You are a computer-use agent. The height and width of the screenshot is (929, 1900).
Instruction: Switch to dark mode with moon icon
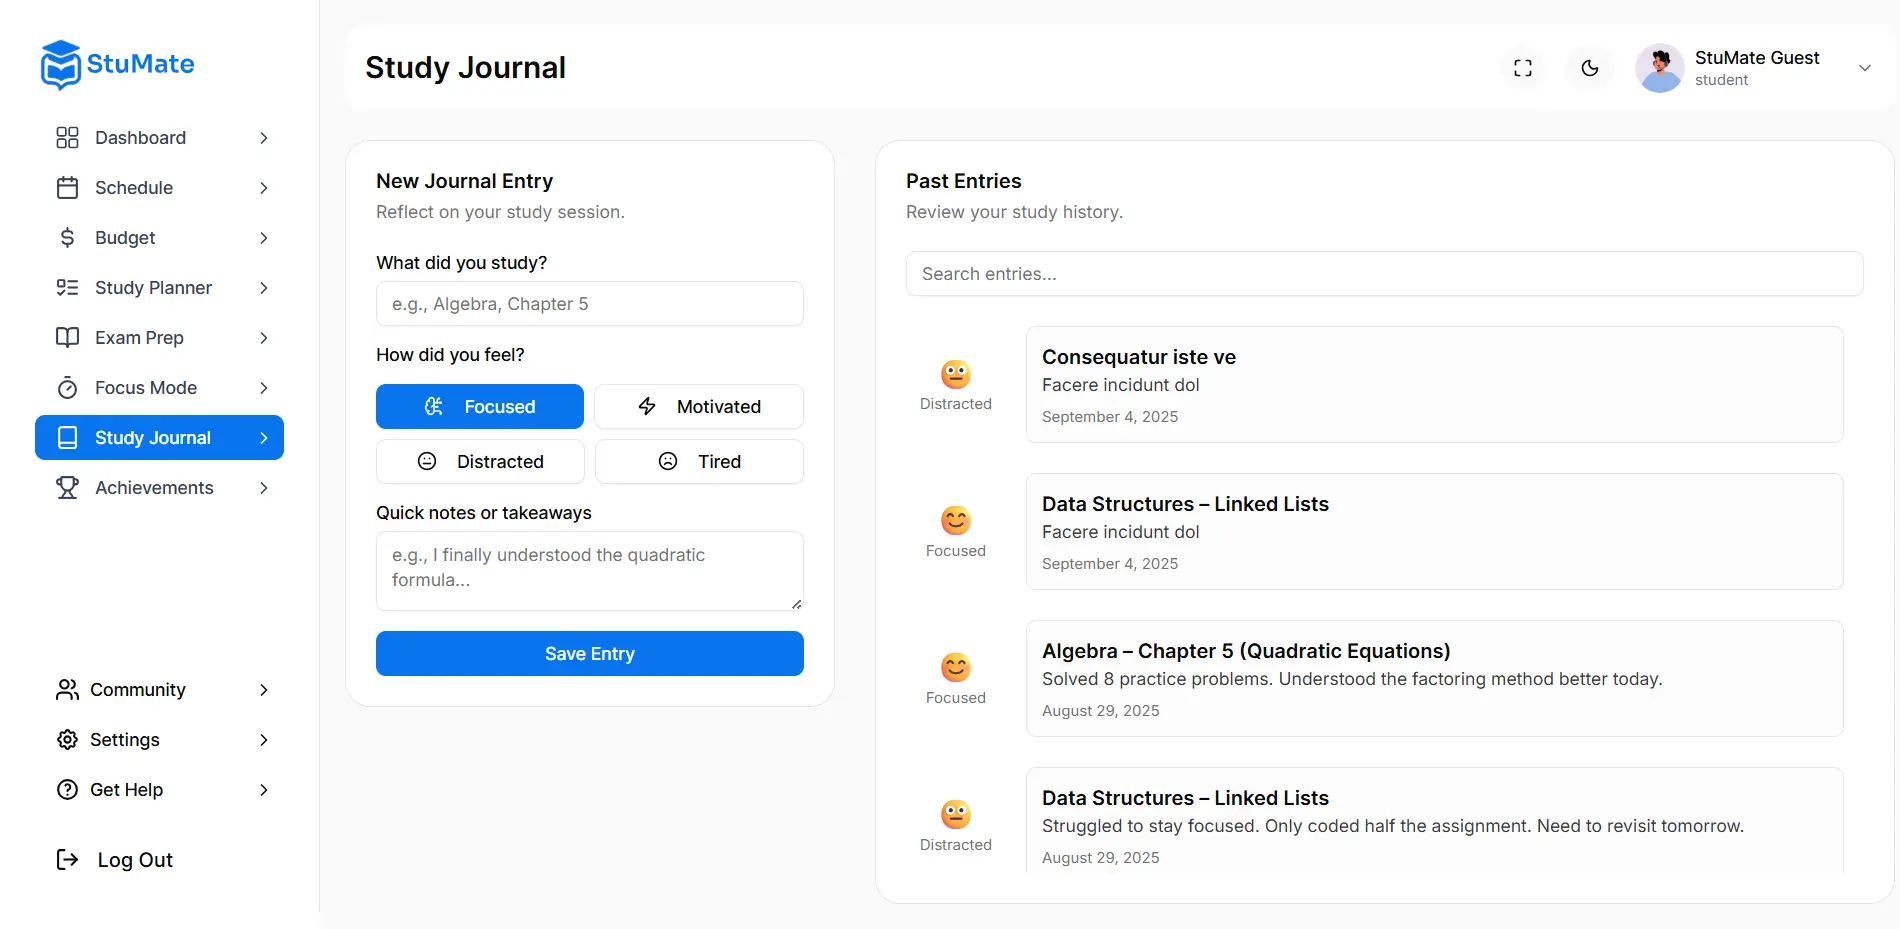[x=1590, y=68]
